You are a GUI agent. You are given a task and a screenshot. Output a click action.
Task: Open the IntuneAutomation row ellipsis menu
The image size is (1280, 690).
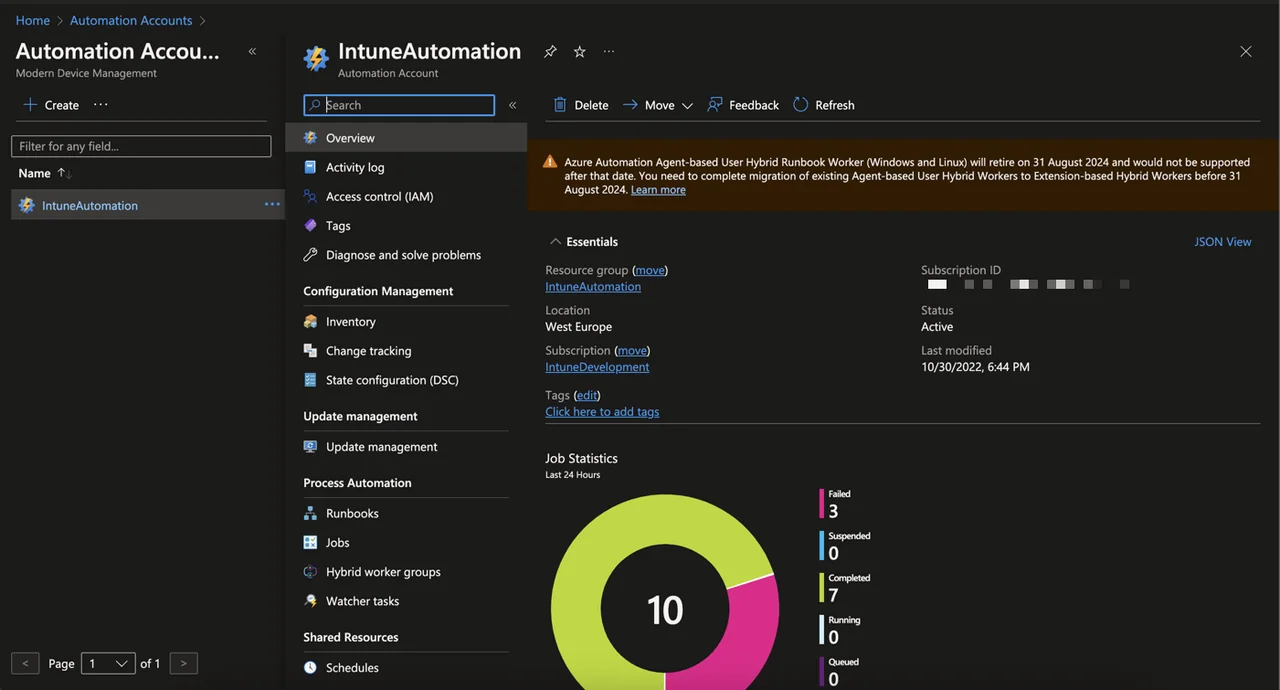(x=272, y=204)
